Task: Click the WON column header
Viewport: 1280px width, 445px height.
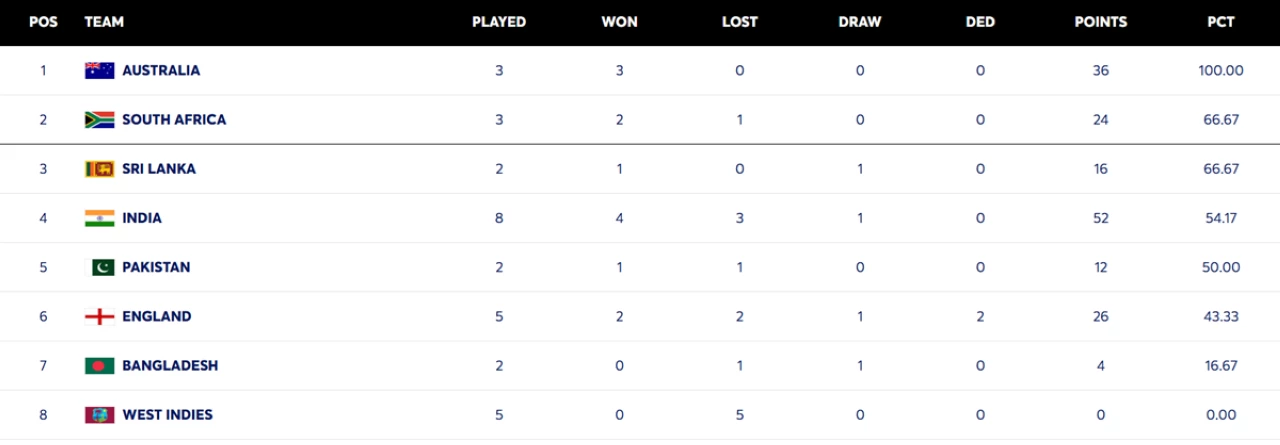Action: (620, 22)
